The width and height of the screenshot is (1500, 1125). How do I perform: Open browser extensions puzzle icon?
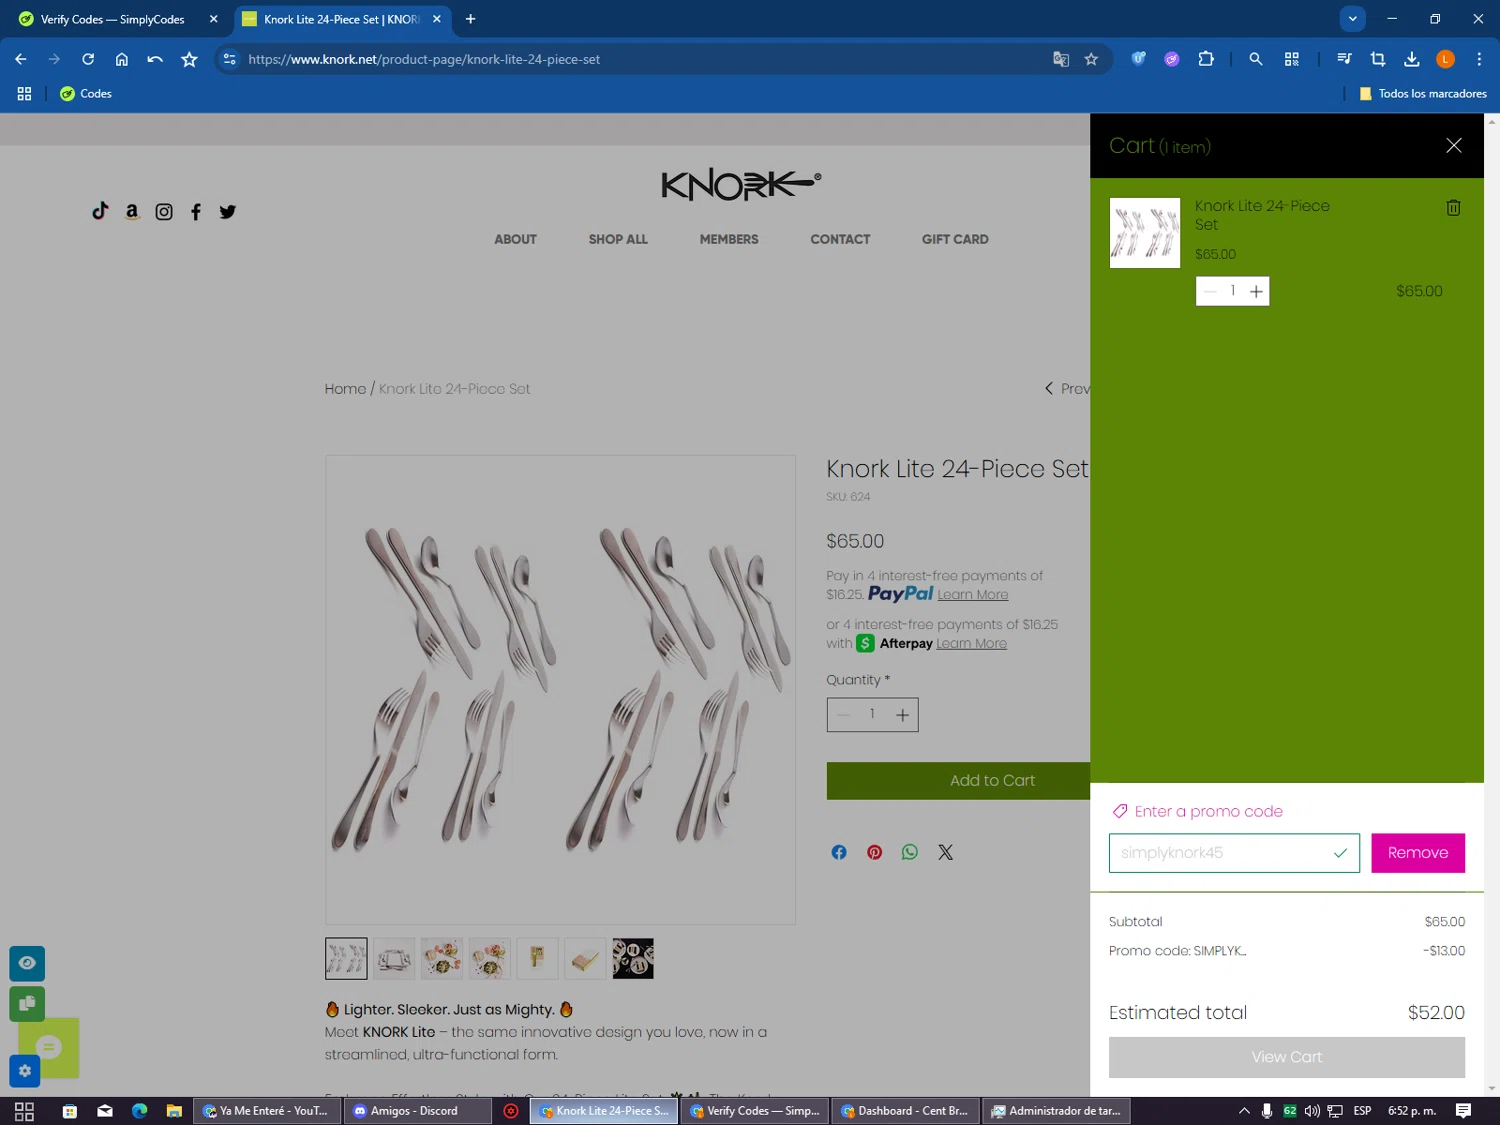coord(1206,59)
